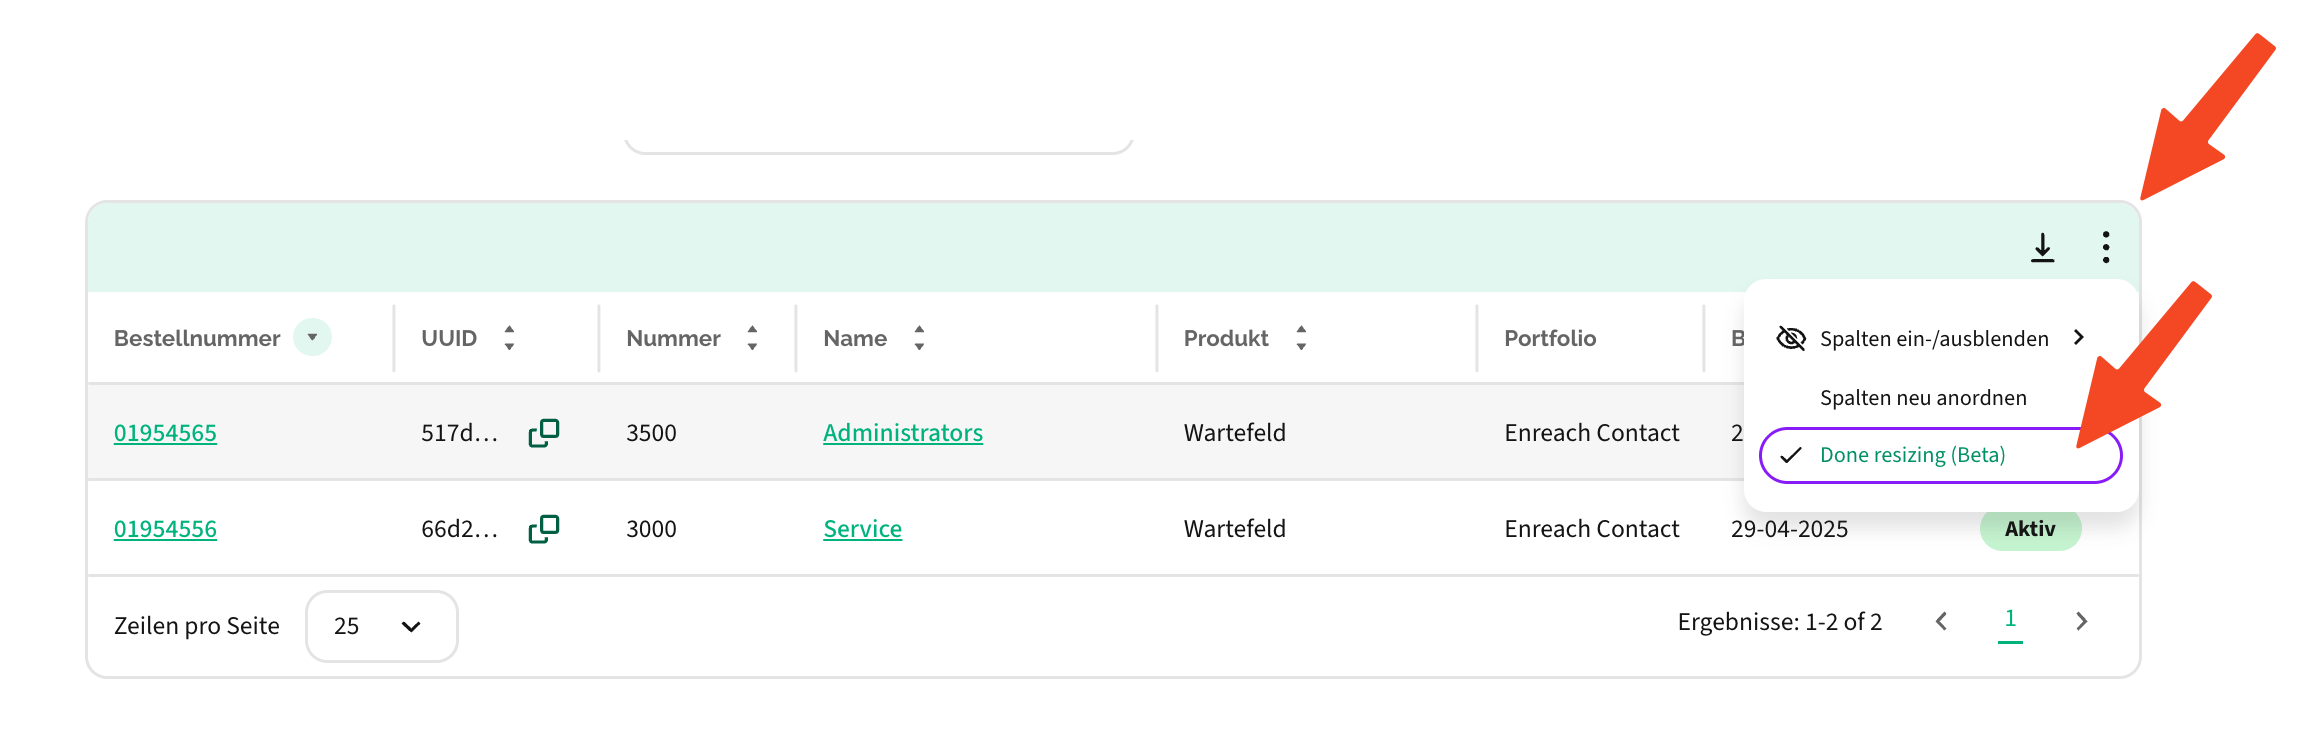Open order link 01954565
Image resolution: width=2307 pixels, height=740 pixels.
coord(165,433)
